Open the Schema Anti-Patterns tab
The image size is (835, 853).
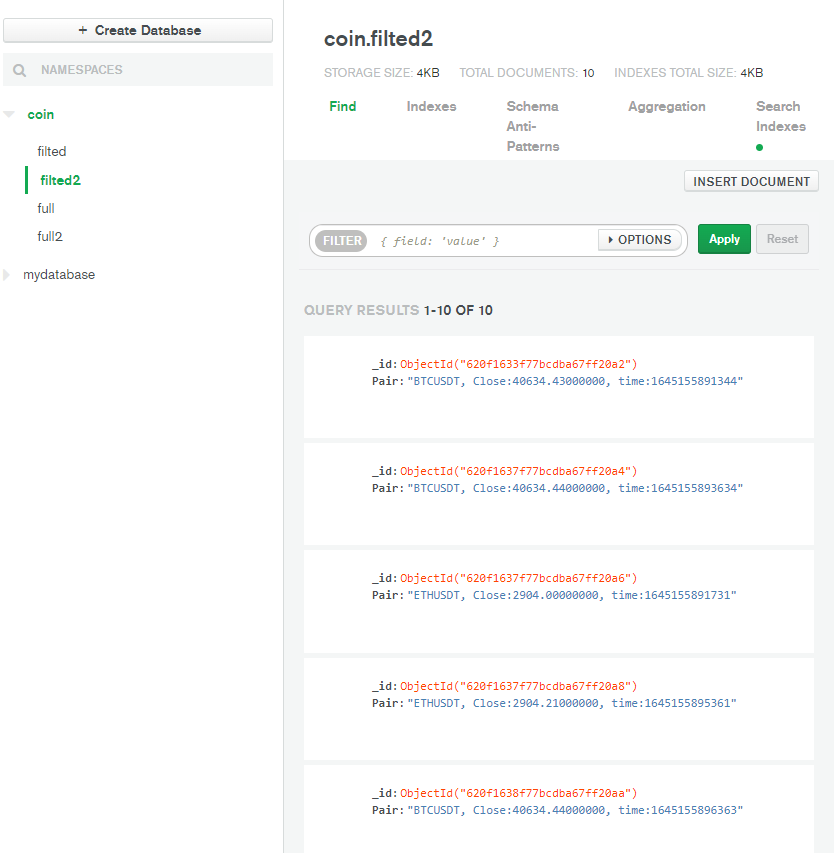533,126
